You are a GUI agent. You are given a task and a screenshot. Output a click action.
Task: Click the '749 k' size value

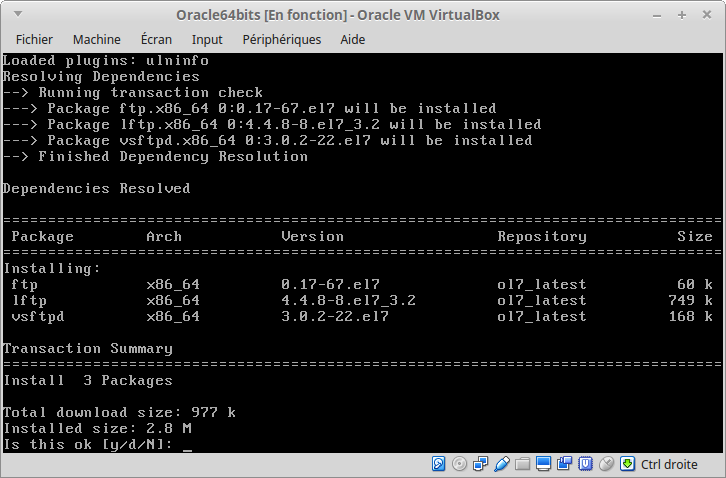690,300
